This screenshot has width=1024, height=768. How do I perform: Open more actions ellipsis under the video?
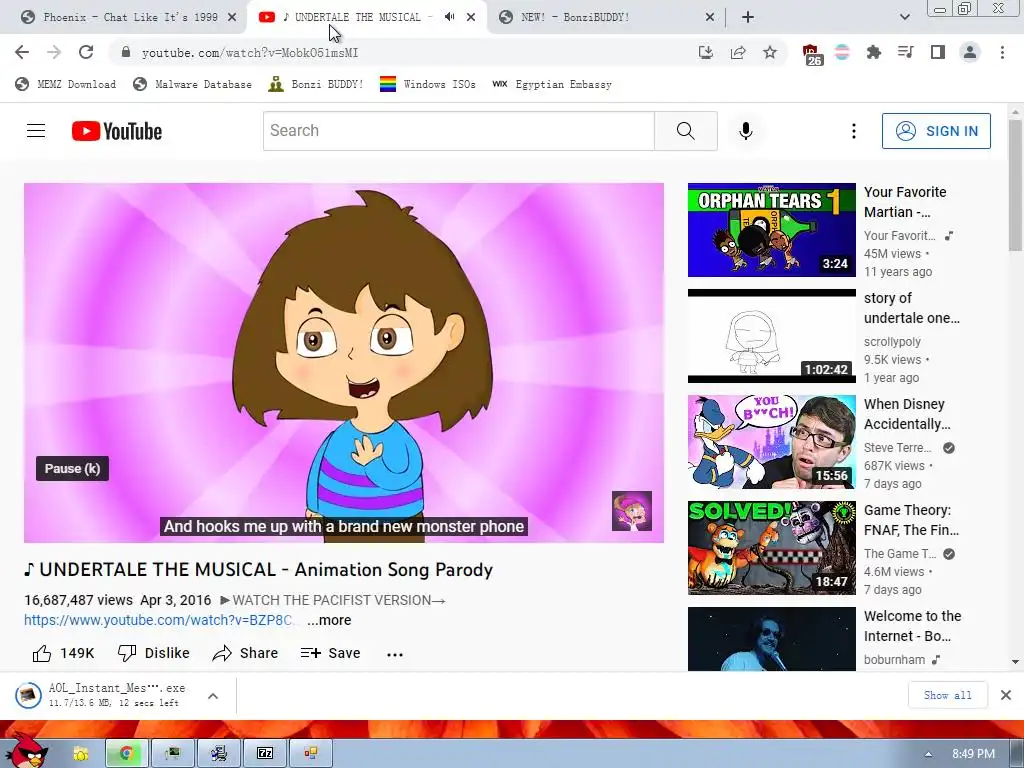pos(395,654)
